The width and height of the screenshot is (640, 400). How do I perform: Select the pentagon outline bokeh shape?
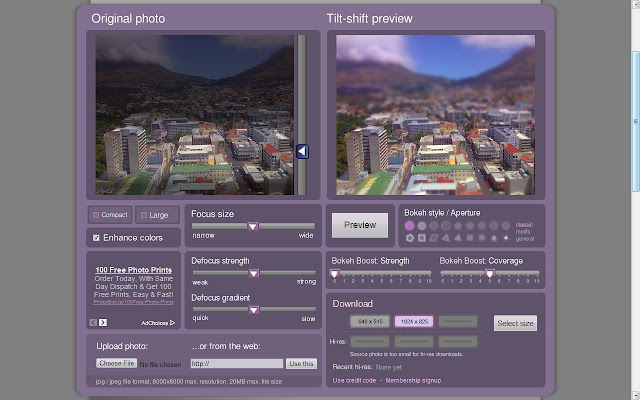(409, 238)
